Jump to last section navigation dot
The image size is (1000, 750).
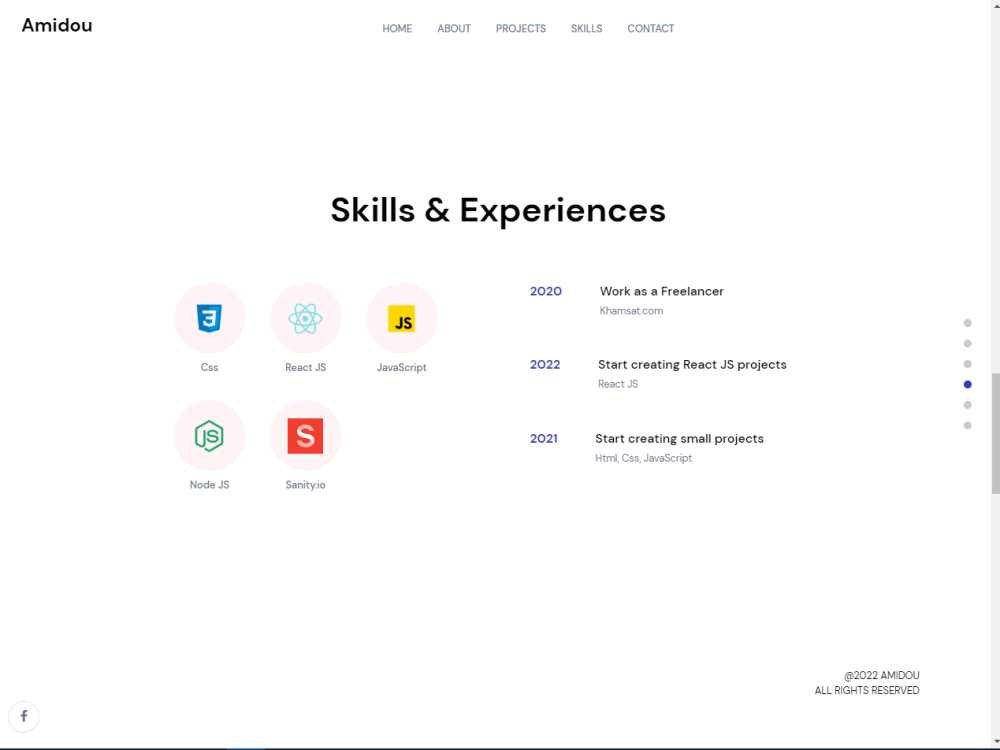tap(967, 425)
